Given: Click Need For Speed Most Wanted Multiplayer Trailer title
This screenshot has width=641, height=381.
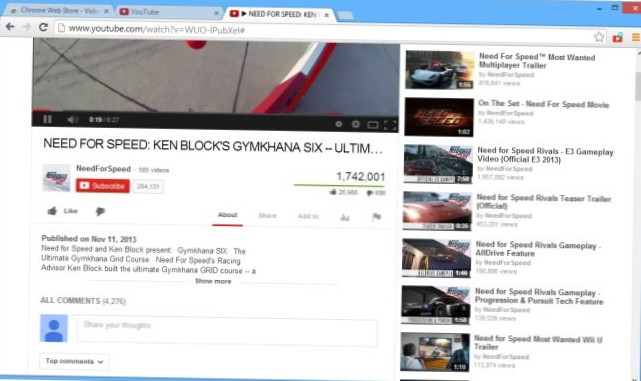Looking at the screenshot, I should click(x=537, y=61).
